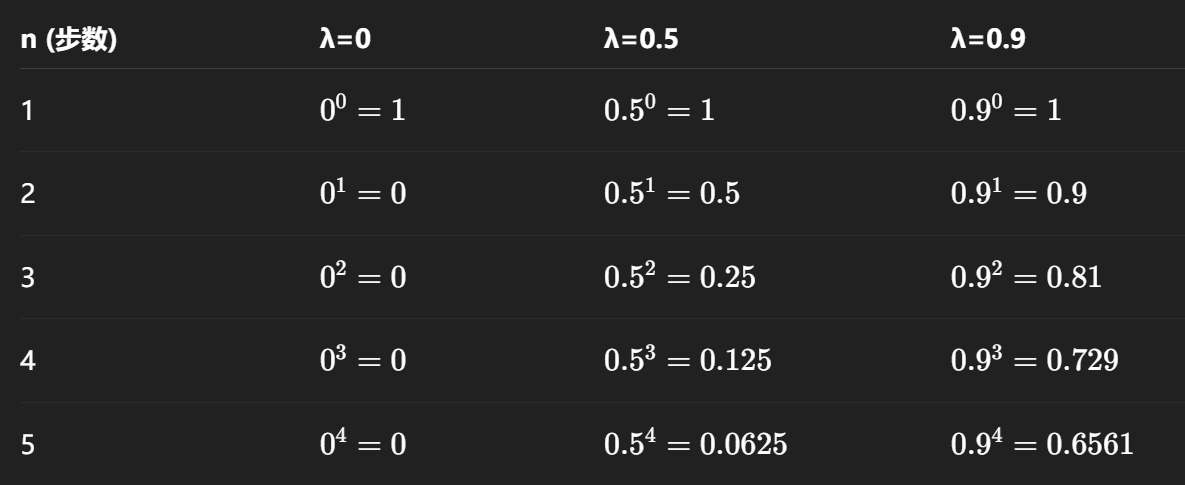
Task: Click the 0.5^1 = 0.5 formula
Action: 672,193
